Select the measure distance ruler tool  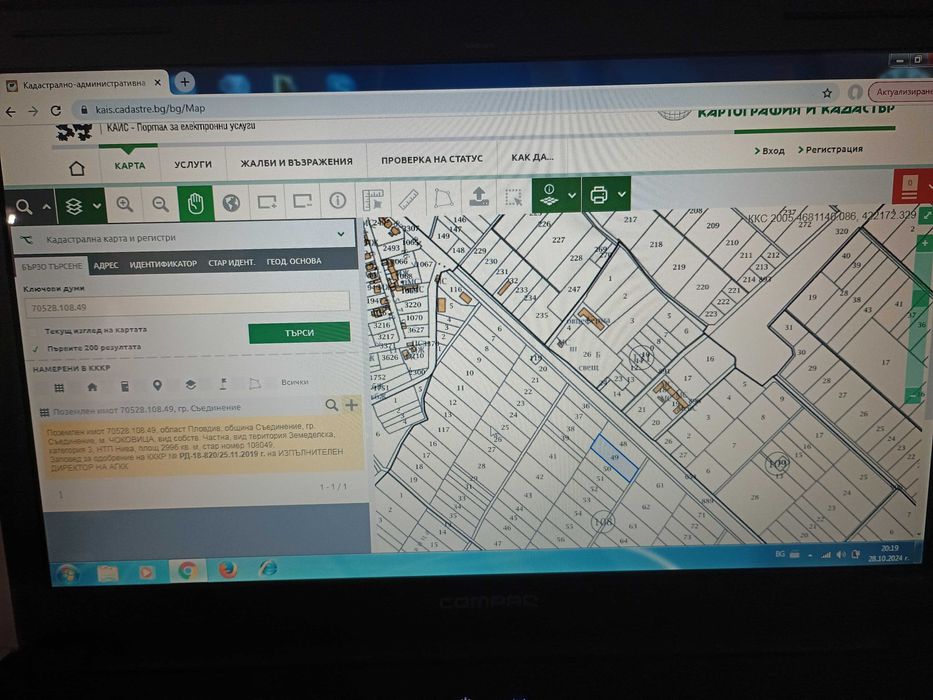pos(408,199)
